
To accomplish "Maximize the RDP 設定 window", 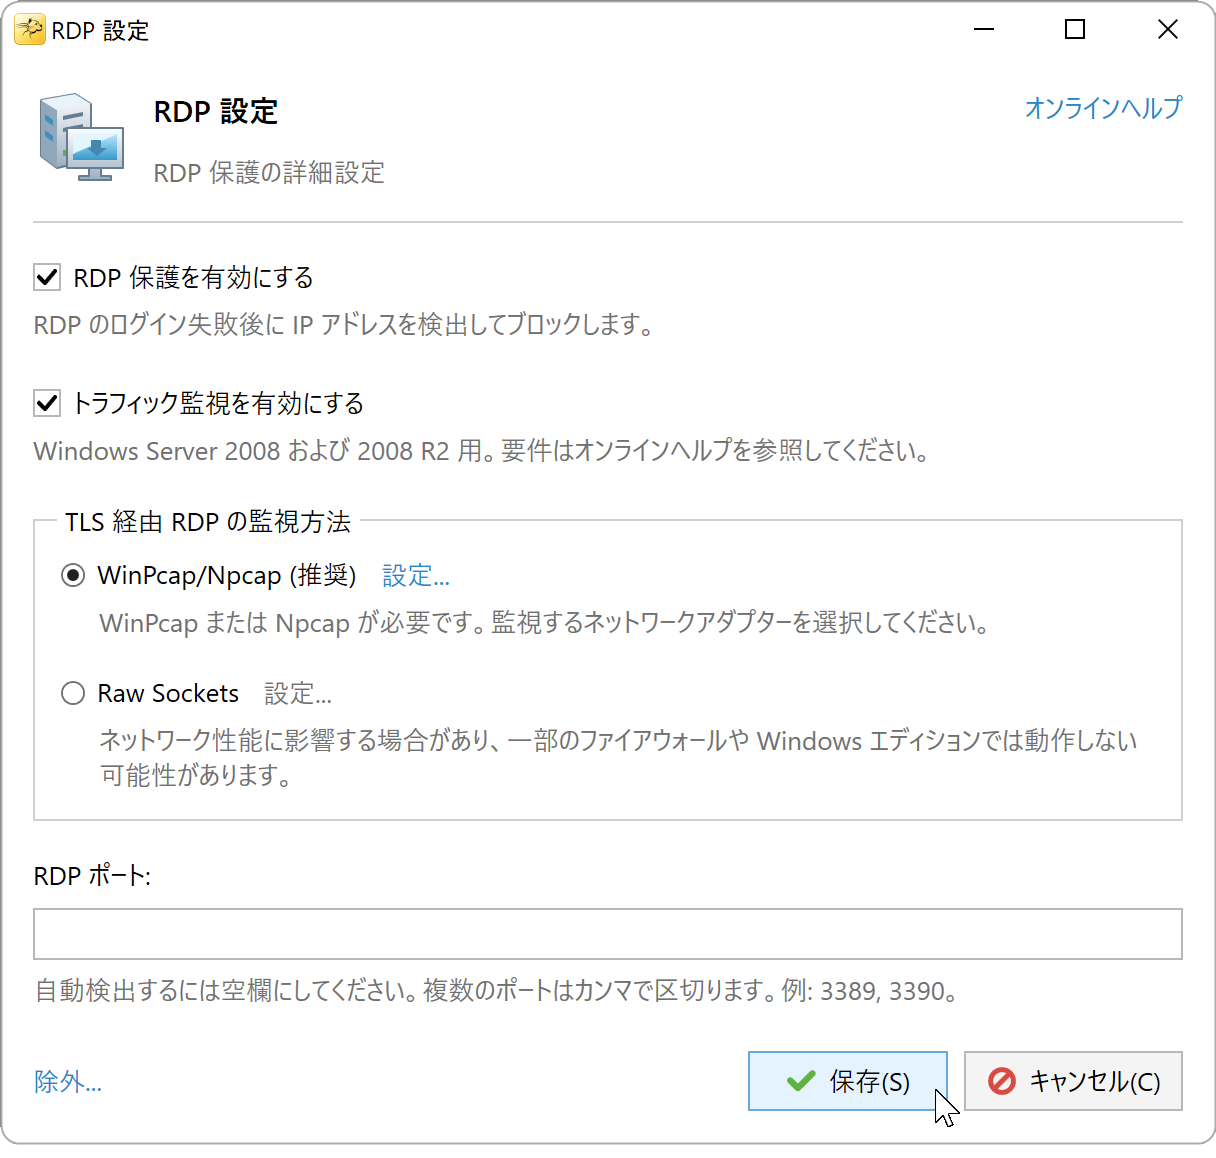I will [1075, 30].
